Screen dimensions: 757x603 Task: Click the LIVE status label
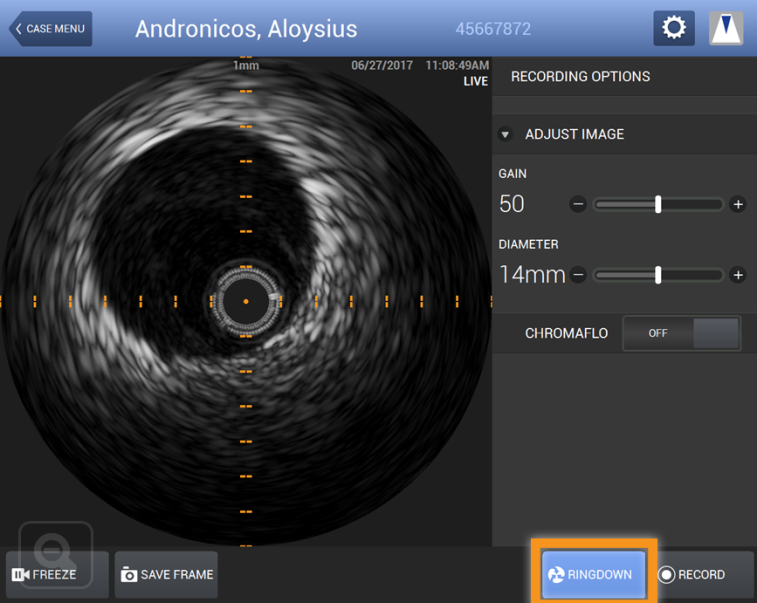click(x=476, y=81)
